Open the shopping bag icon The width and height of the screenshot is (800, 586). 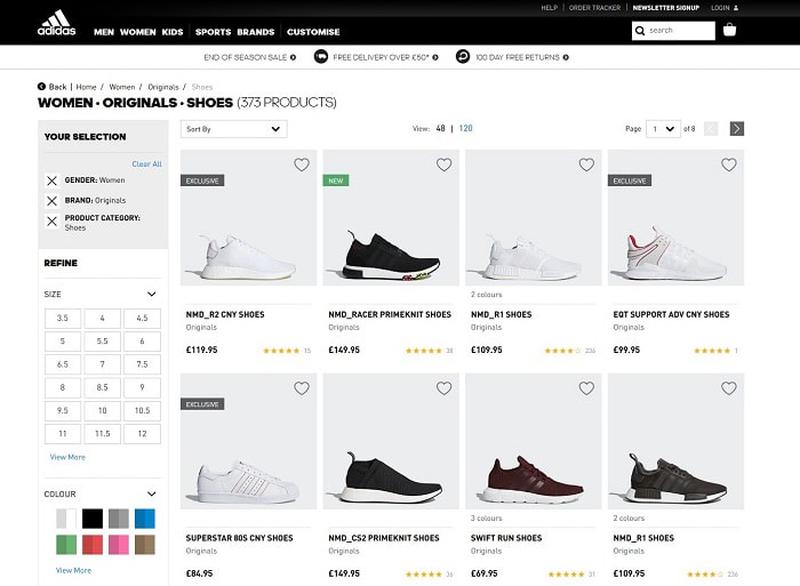point(730,30)
